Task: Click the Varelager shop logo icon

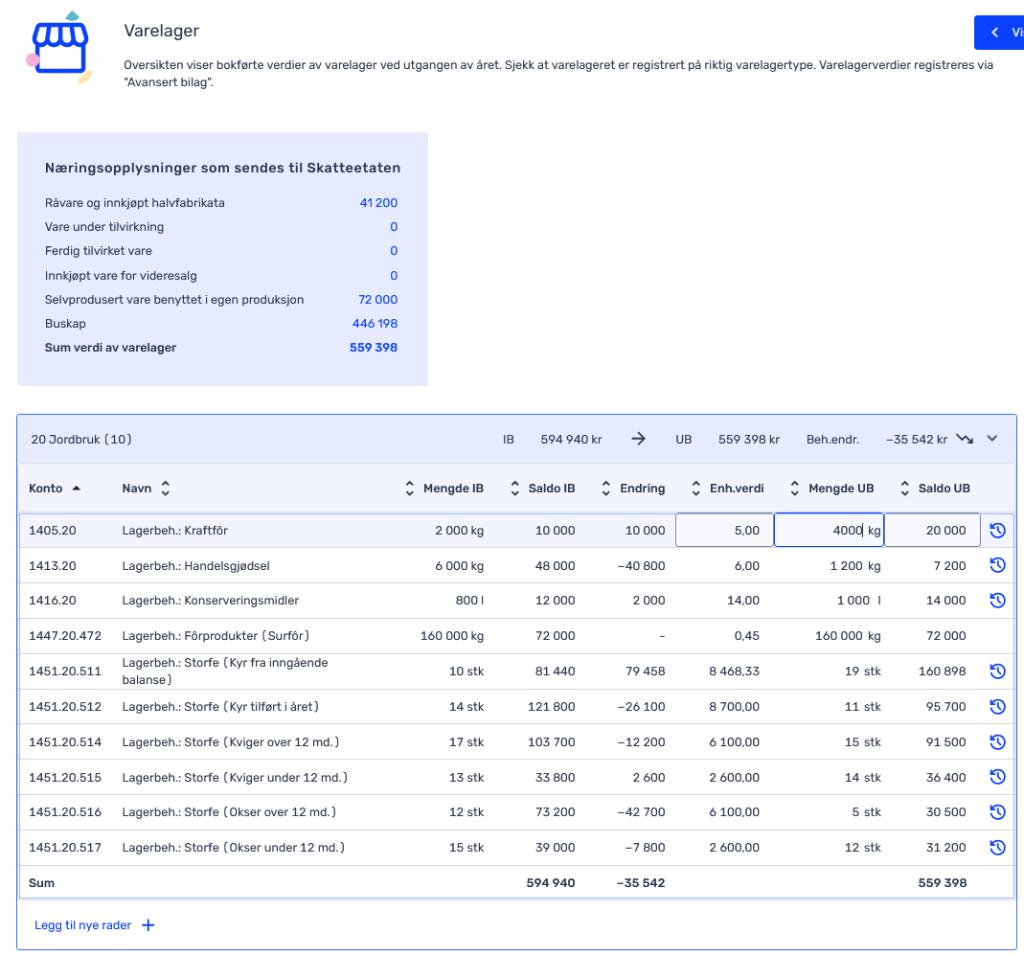Action: coord(60,48)
